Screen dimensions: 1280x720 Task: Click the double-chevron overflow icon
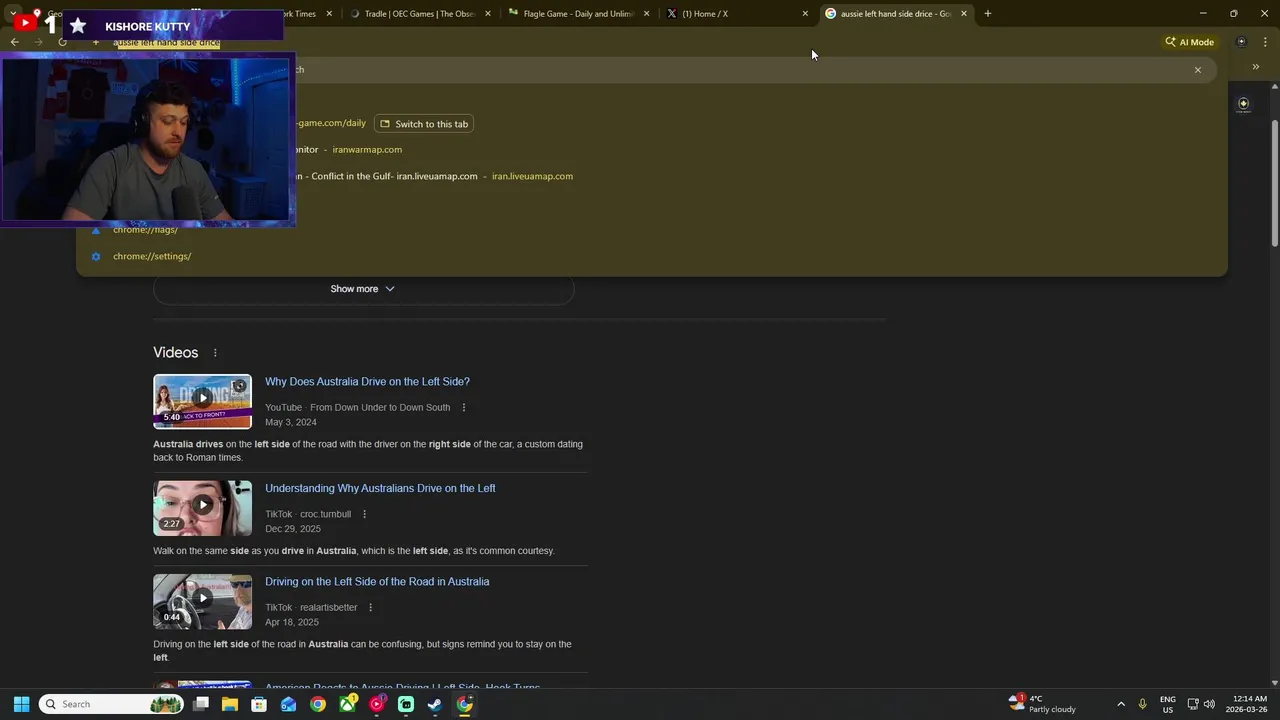1256,67
